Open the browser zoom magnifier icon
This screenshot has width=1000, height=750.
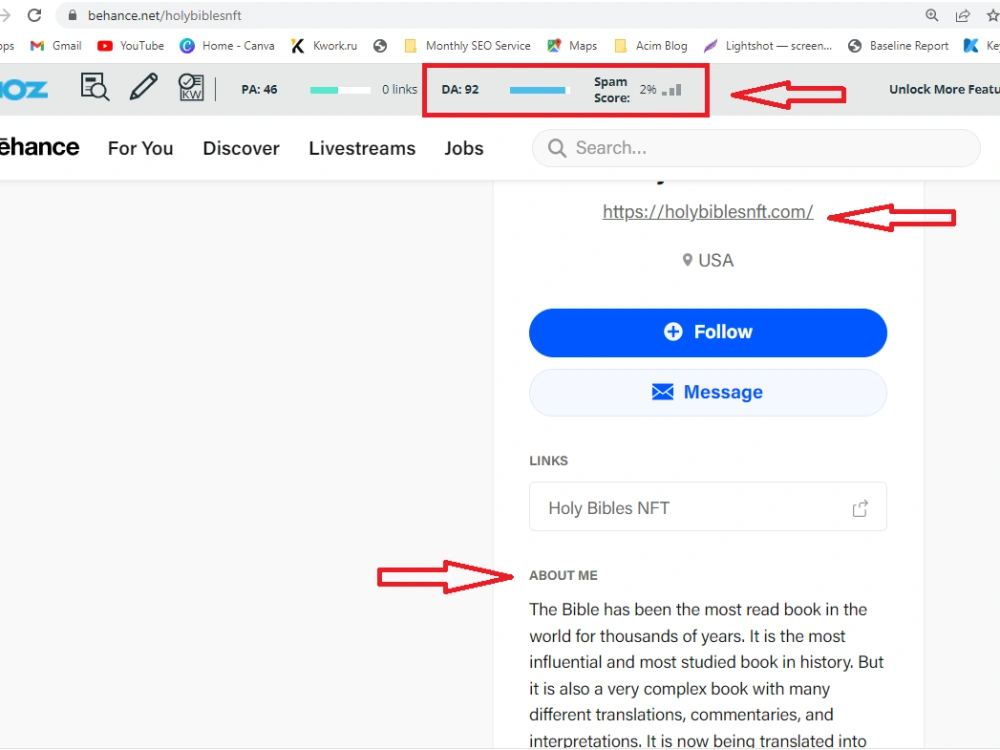tap(932, 15)
